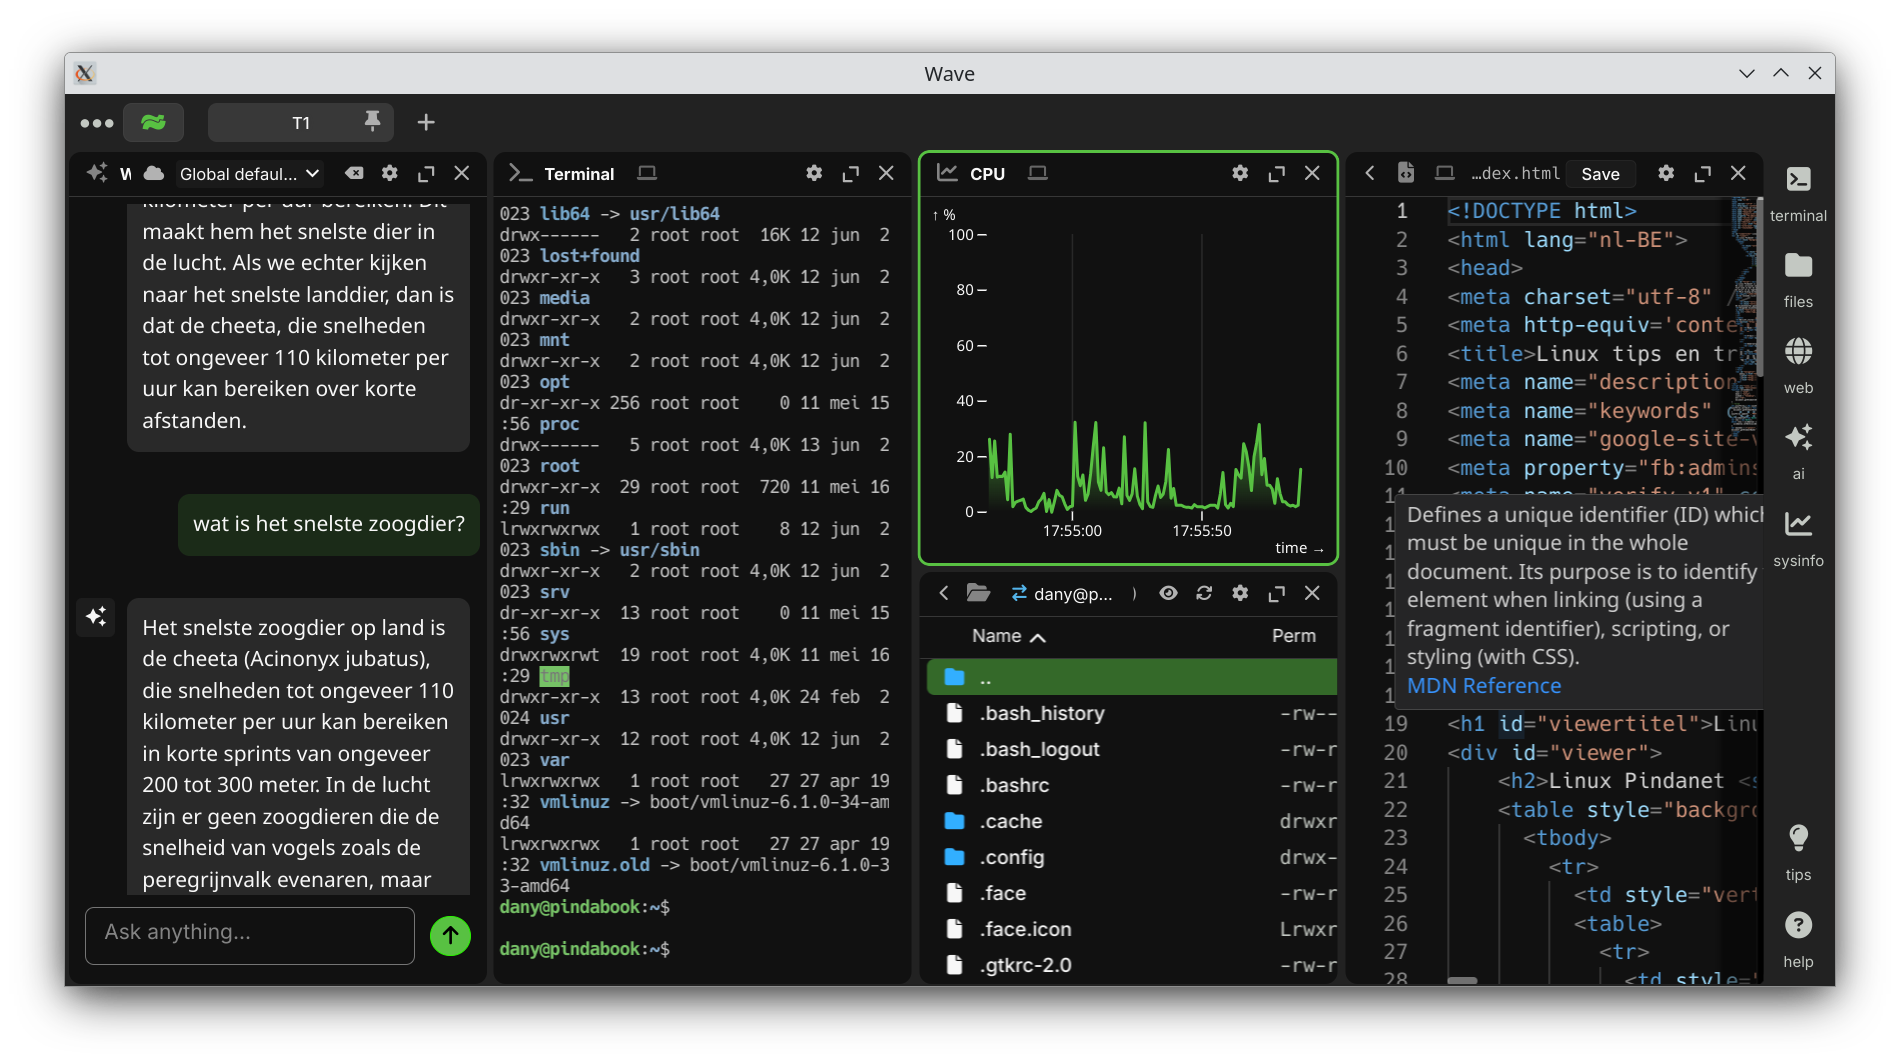The image size is (1900, 1063).
Task: Open the files widget in the sidebar
Action: click(1798, 279)
